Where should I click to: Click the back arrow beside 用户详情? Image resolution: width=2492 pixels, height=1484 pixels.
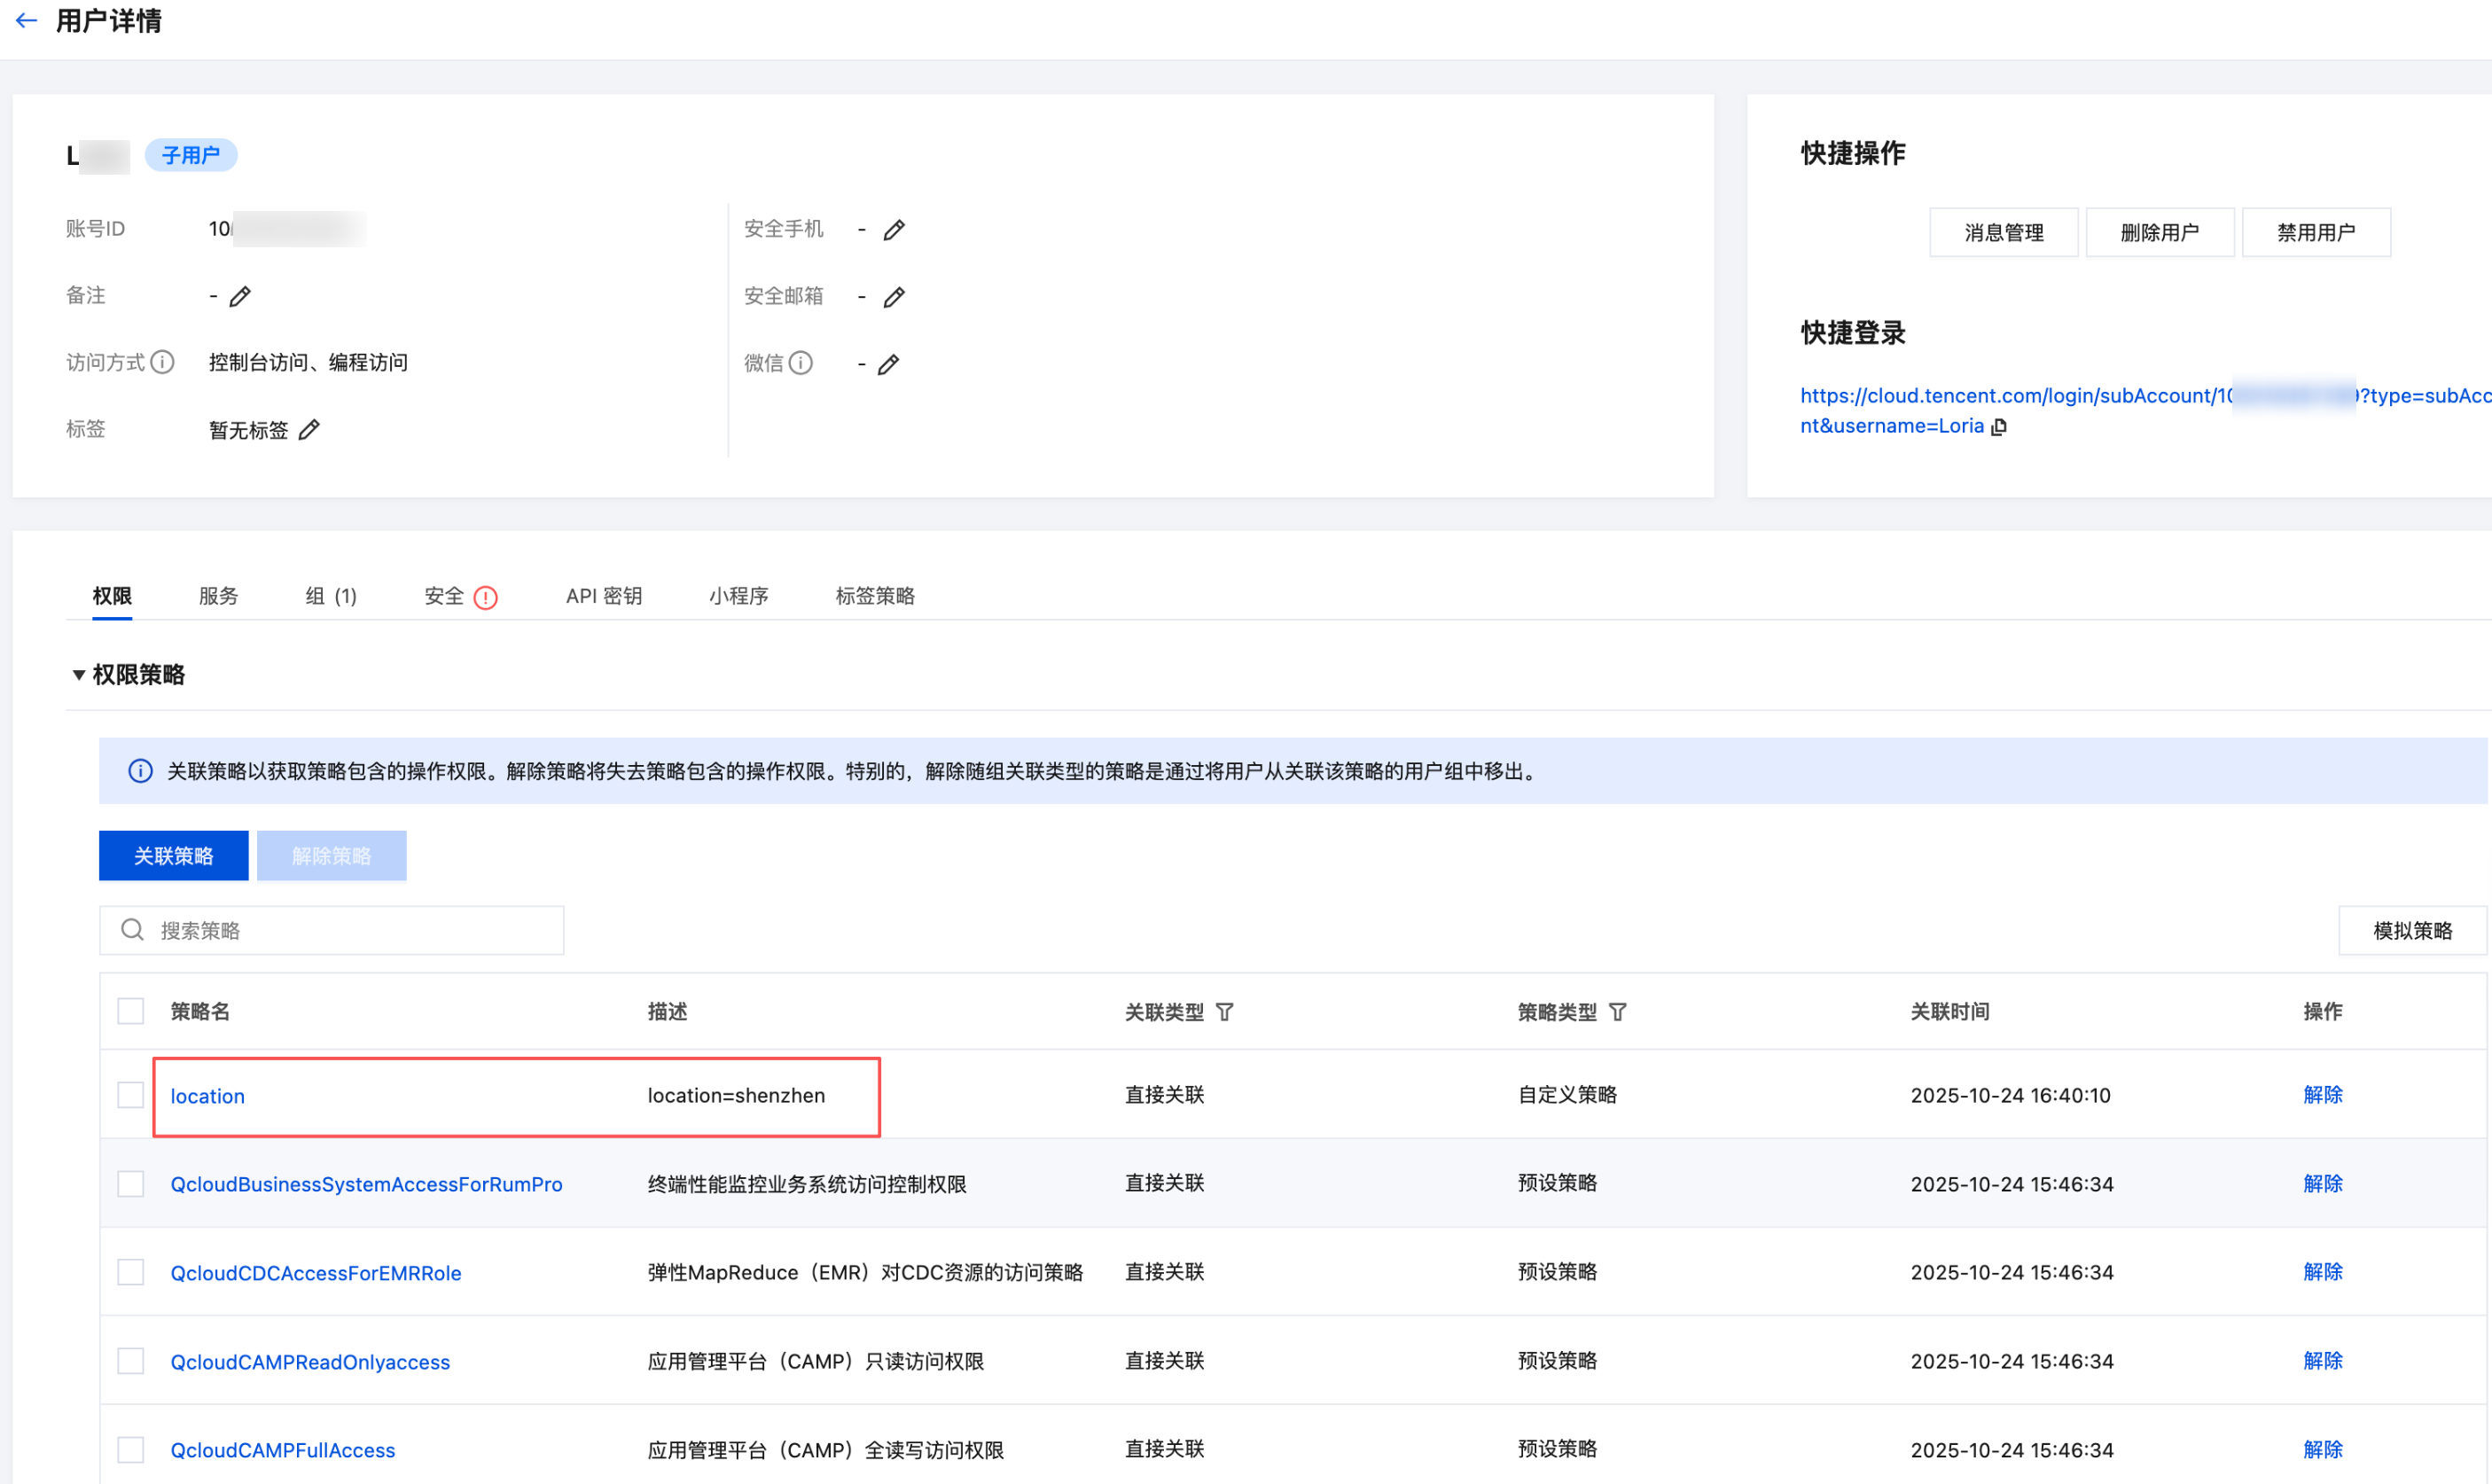click(x=27, y=20)
